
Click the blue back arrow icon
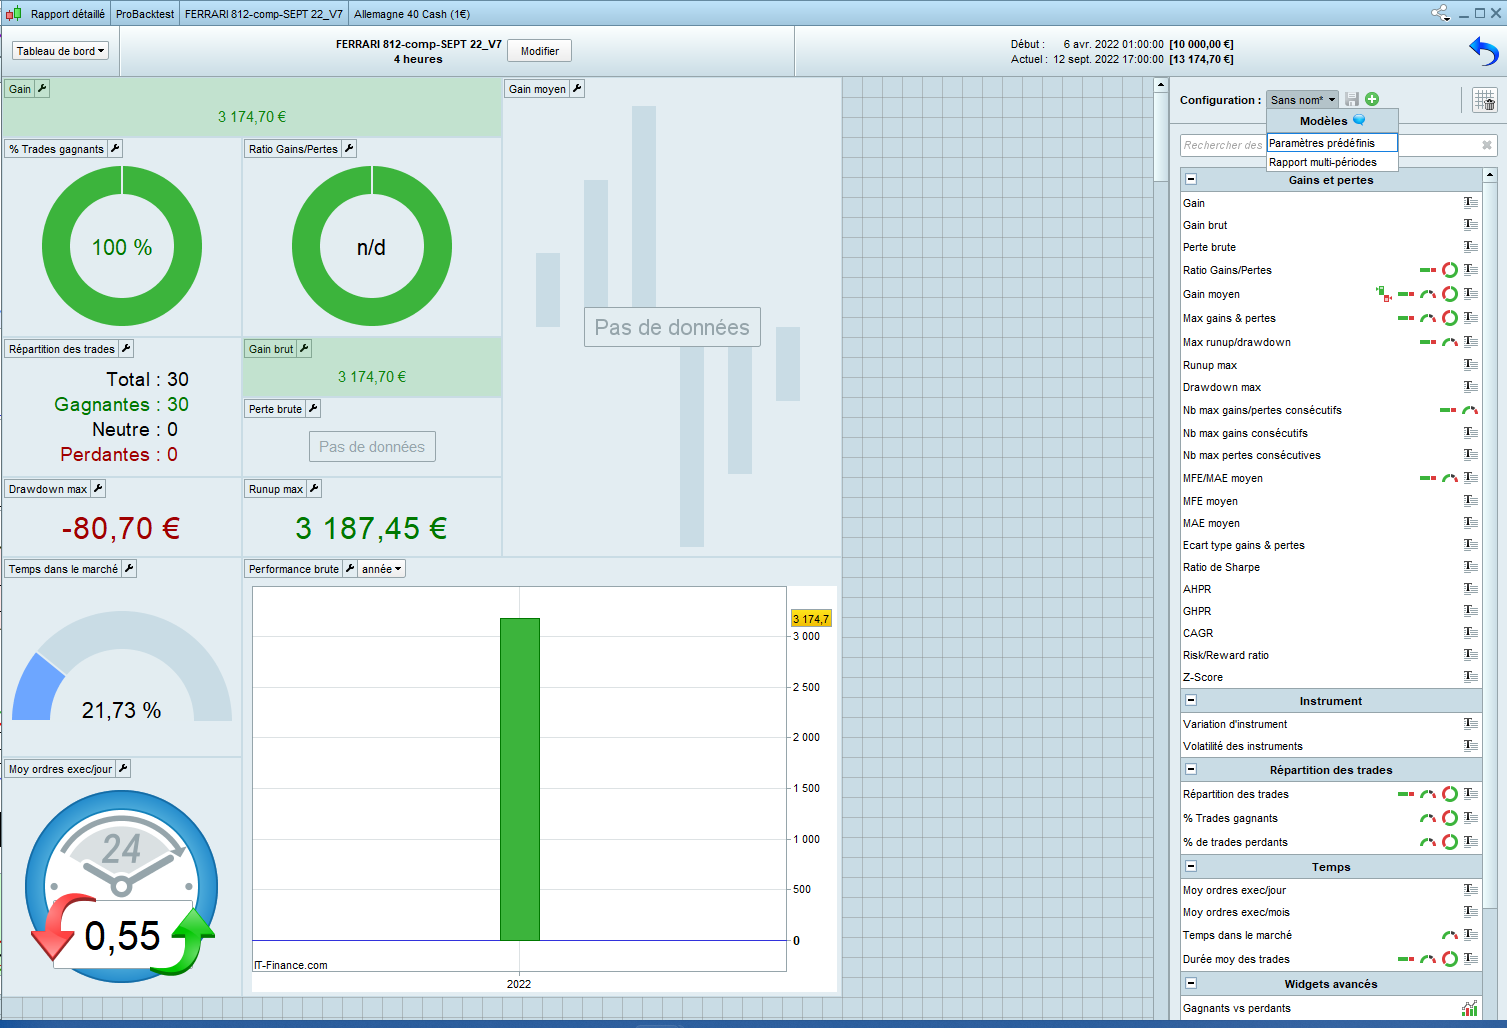[x=1483, y=51]
